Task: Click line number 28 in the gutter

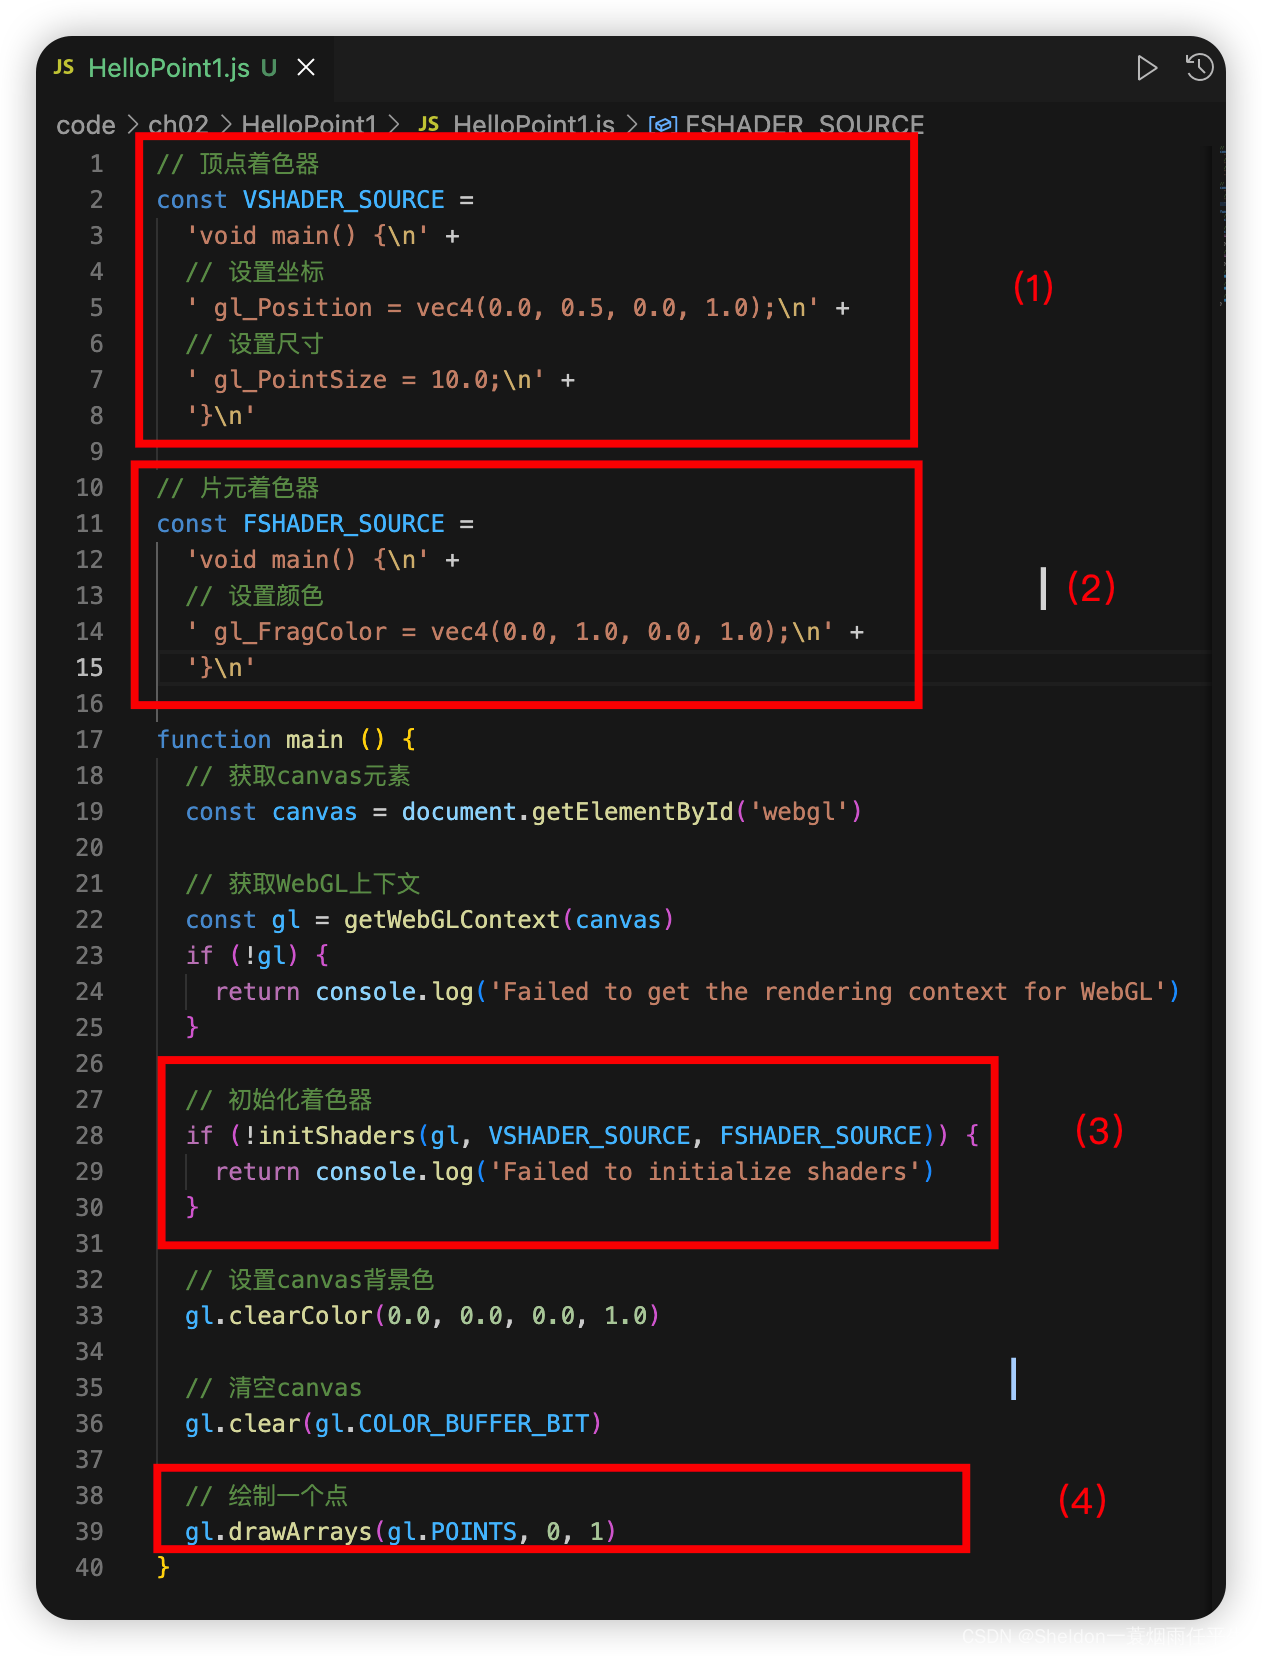Action: (x=90, y=1136)
